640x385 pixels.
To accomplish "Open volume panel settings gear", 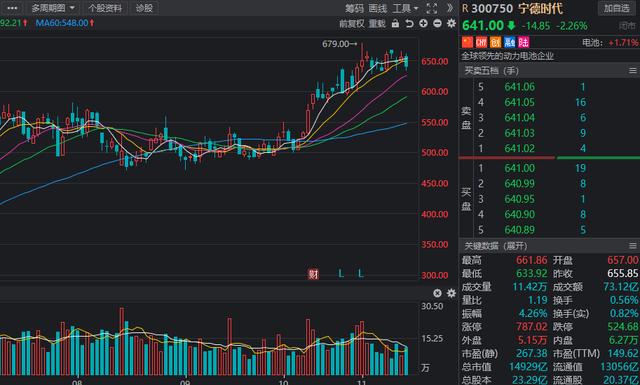I will coord(451,293).
